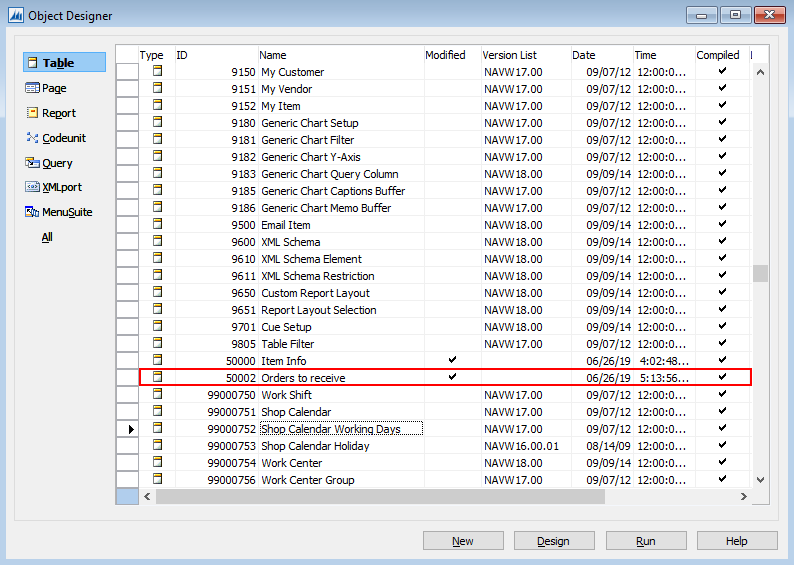Screen dimensions: 794x565
Task: Select the row marker for Work Shift
Action: coord(127,395)
